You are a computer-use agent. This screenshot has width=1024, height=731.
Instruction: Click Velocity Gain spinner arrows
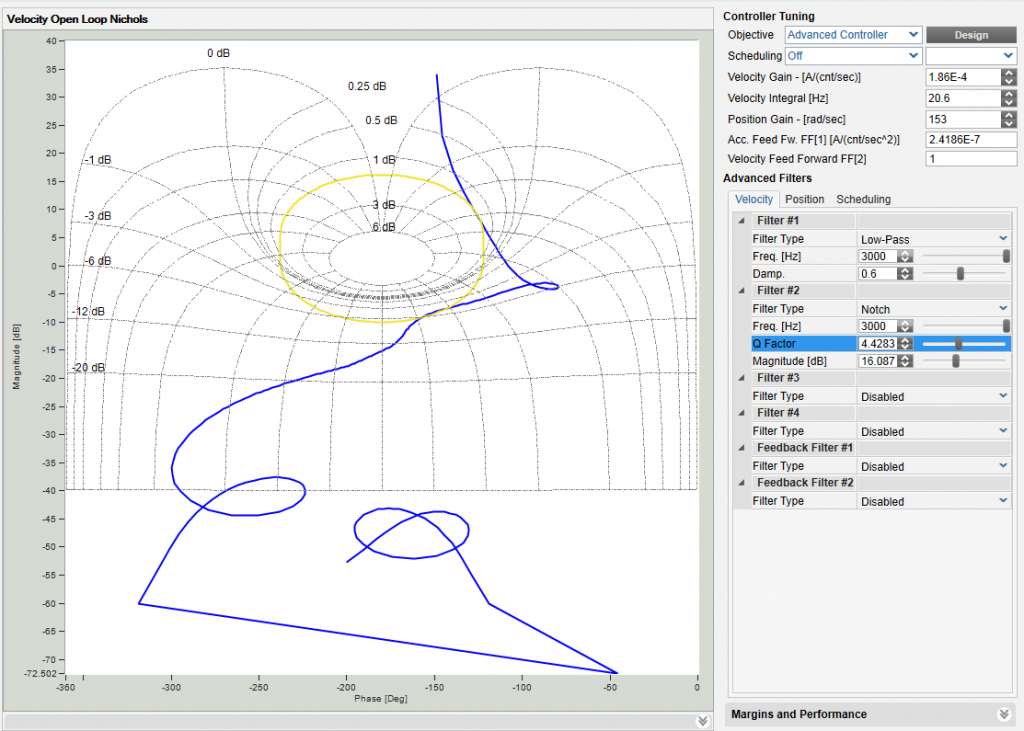coord(1009,77)
